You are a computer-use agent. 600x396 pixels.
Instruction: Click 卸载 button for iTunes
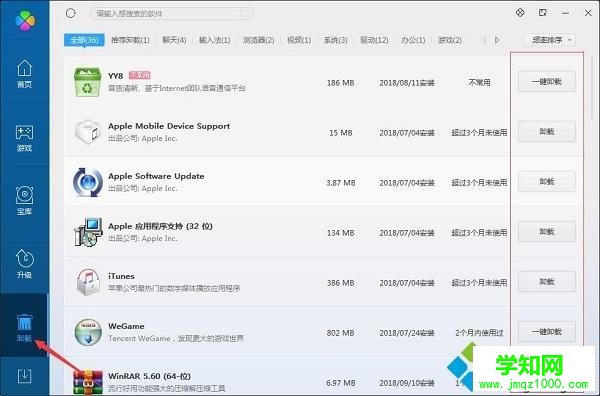(547, 282)
